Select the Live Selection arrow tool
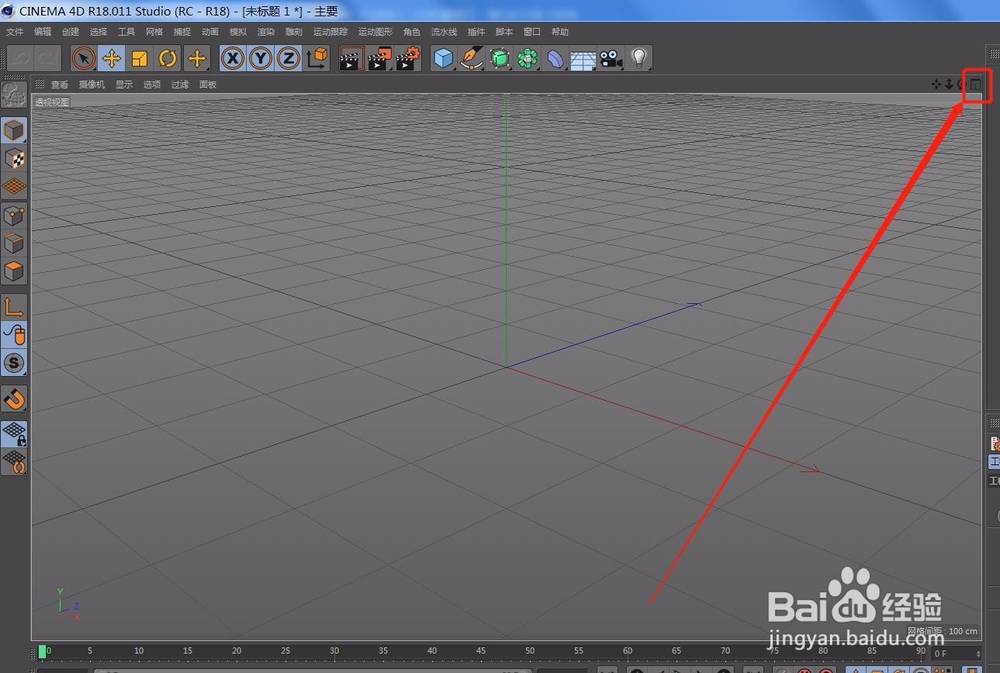 (x=83, y=59)
